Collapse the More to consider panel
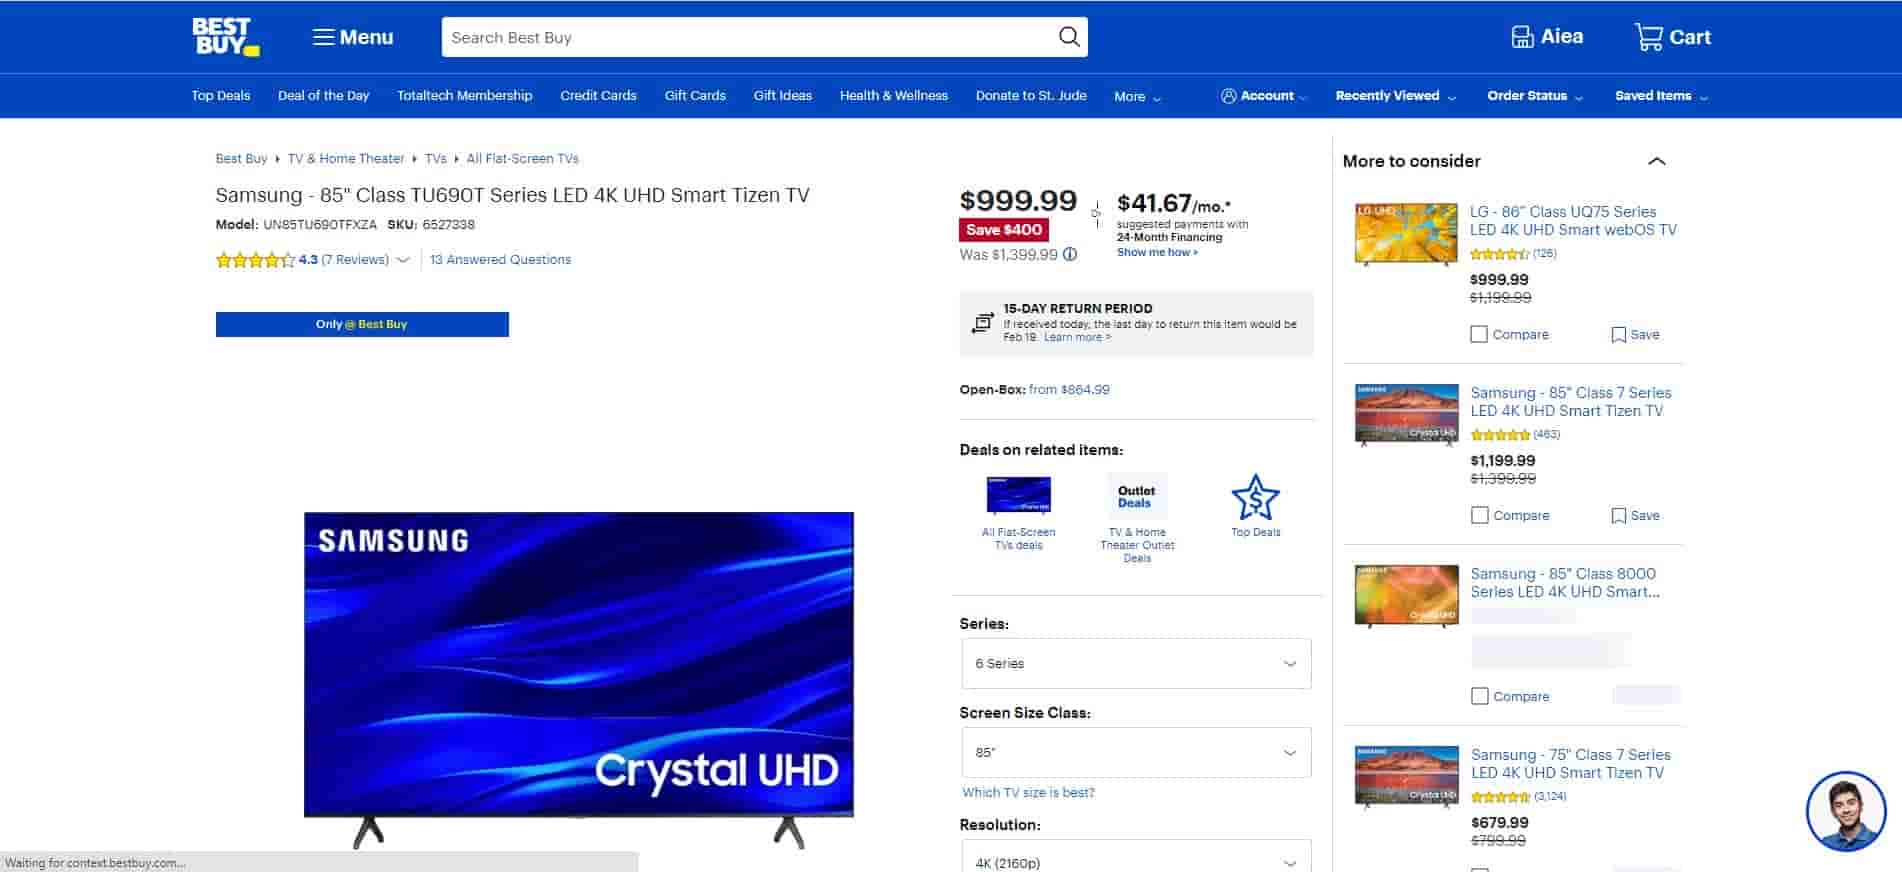 click(1656, 161)
